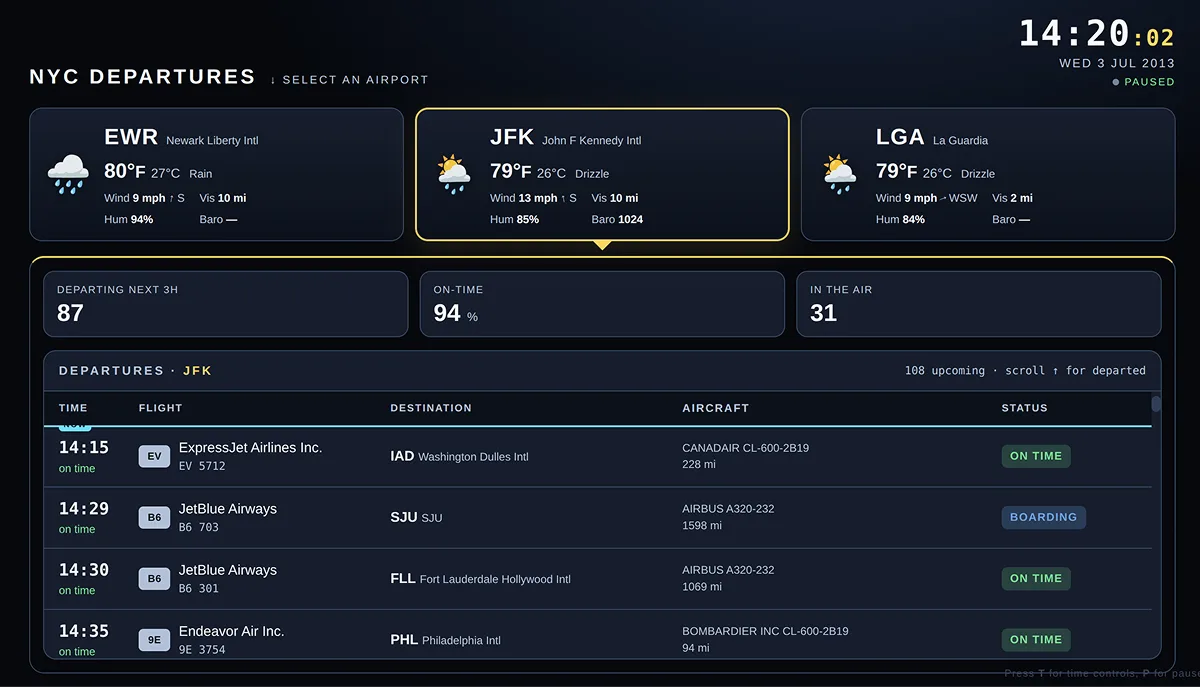Click the JFK Wind 13 mph reading
The image size is (1200, 687).
point(533,198)
